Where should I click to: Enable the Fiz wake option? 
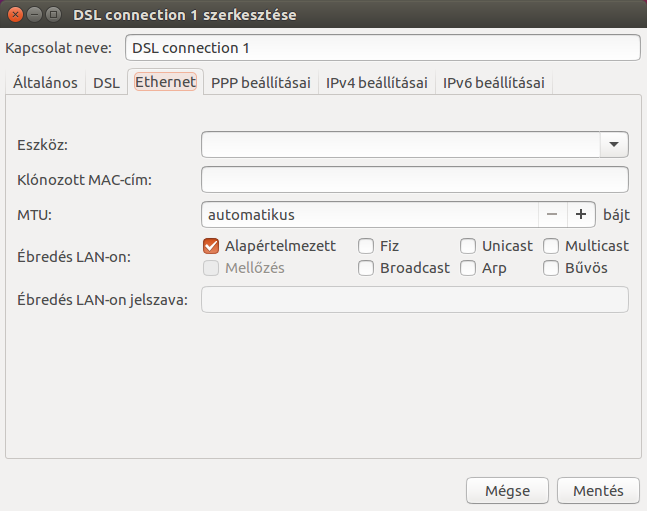click(366, 246)
